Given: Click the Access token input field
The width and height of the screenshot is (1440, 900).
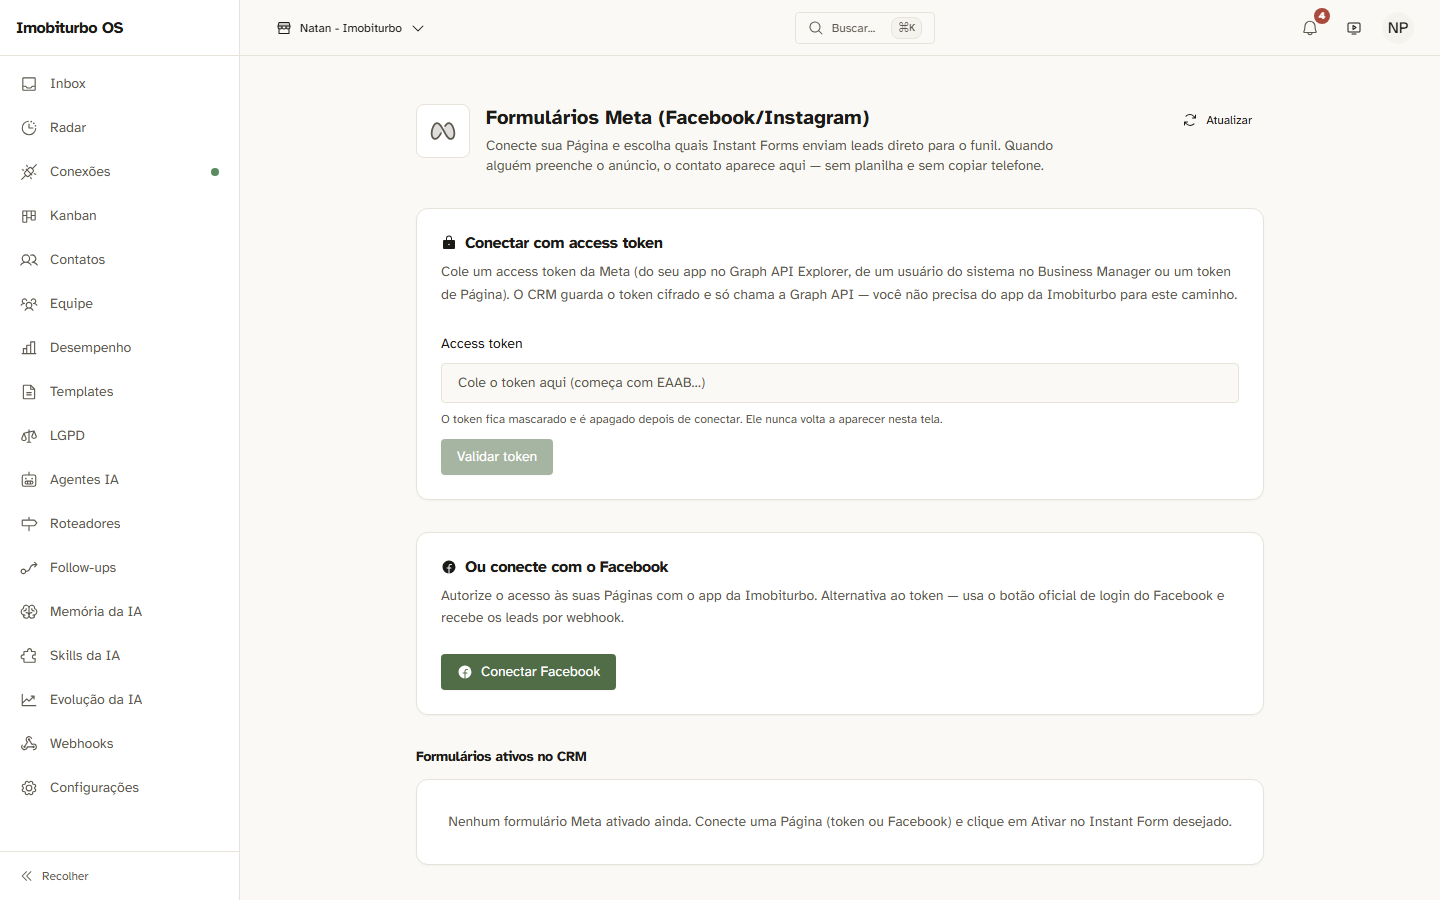Looking at the screenshot, I should (x=840, y=383).
